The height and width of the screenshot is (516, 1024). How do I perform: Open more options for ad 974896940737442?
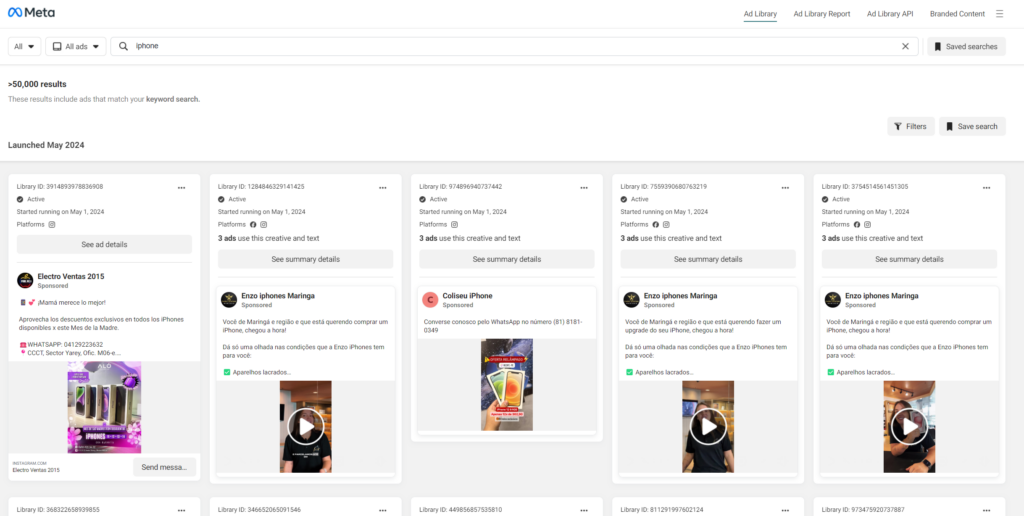pos(584,187)
